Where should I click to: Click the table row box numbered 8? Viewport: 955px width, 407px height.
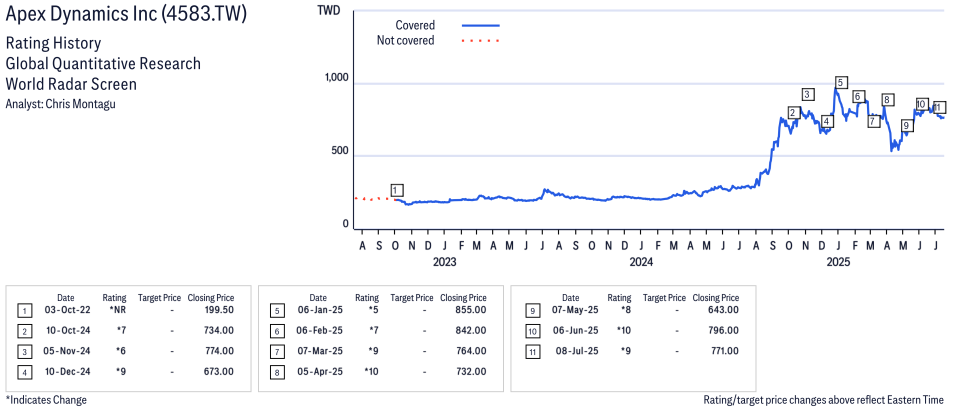click(276, 372)
